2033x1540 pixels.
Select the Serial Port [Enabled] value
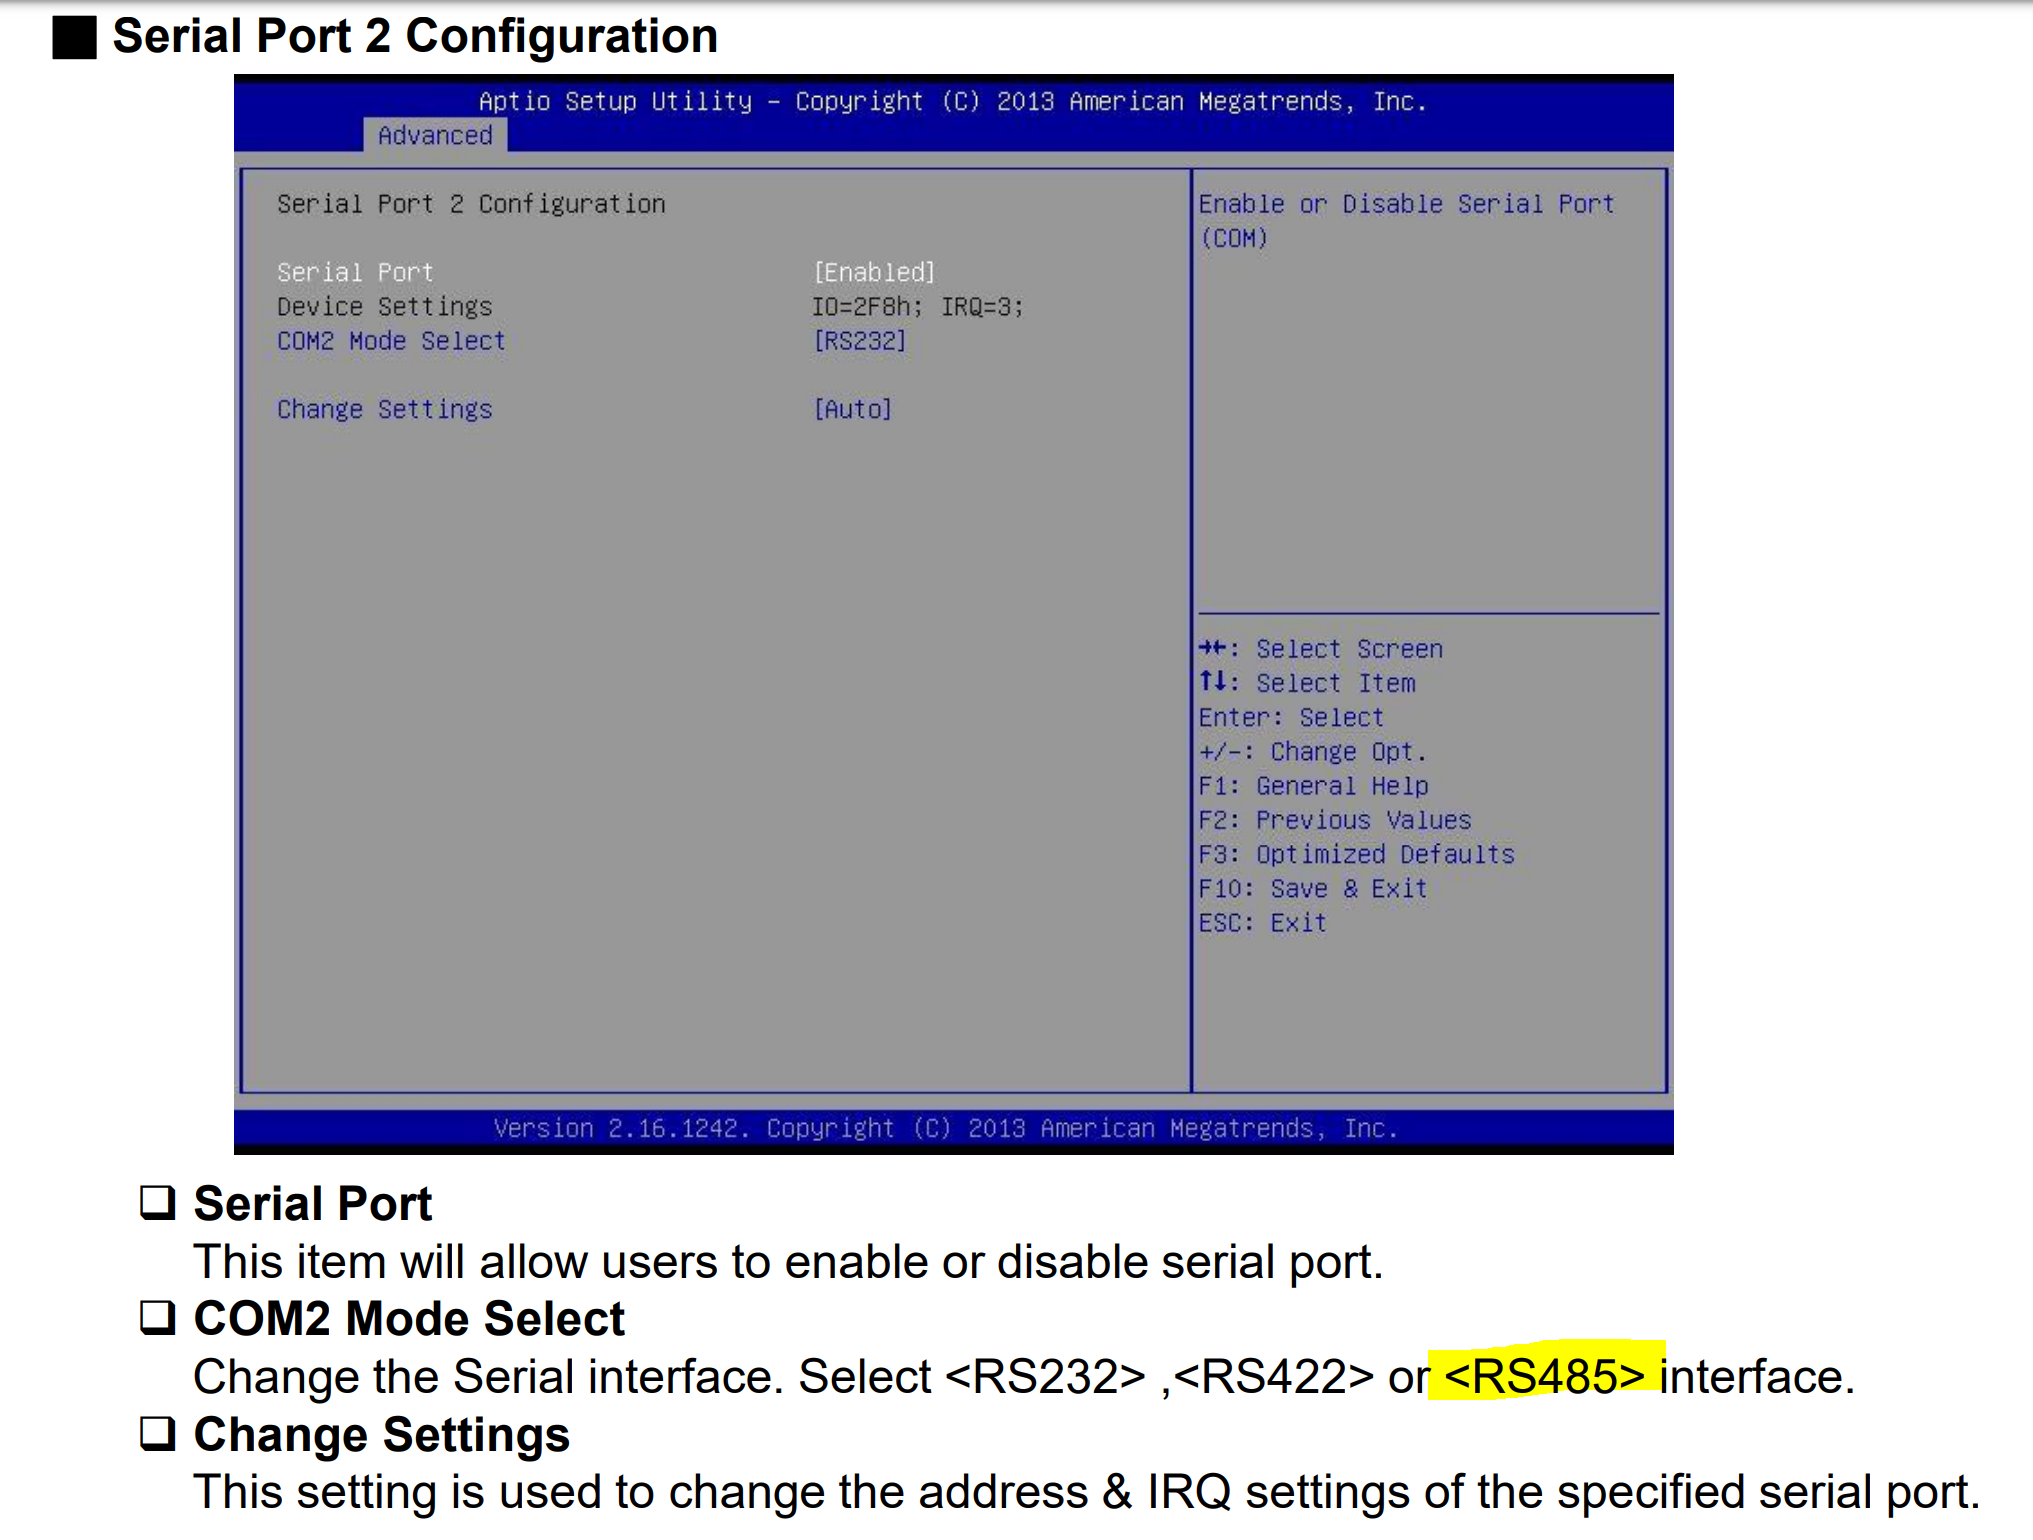pos(874,272)
